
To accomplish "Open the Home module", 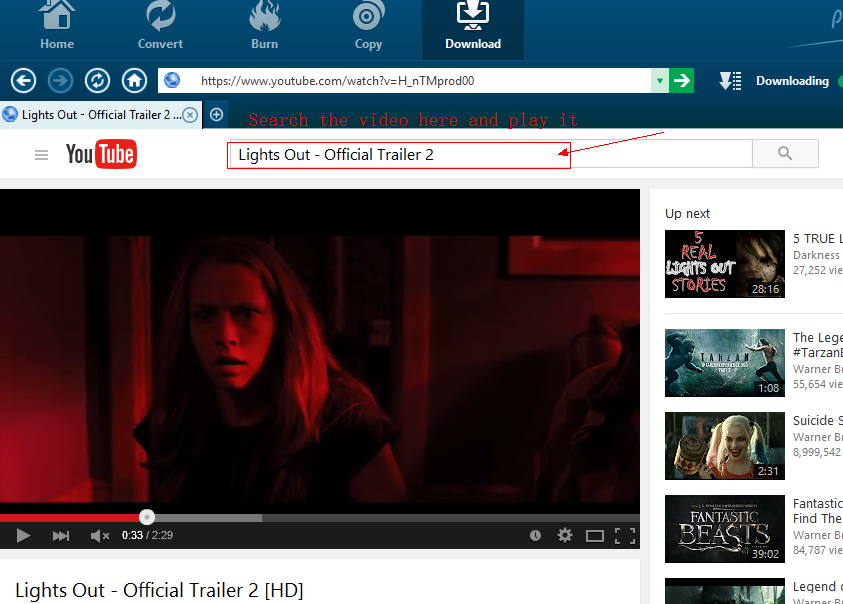I will tap(57, 26).
